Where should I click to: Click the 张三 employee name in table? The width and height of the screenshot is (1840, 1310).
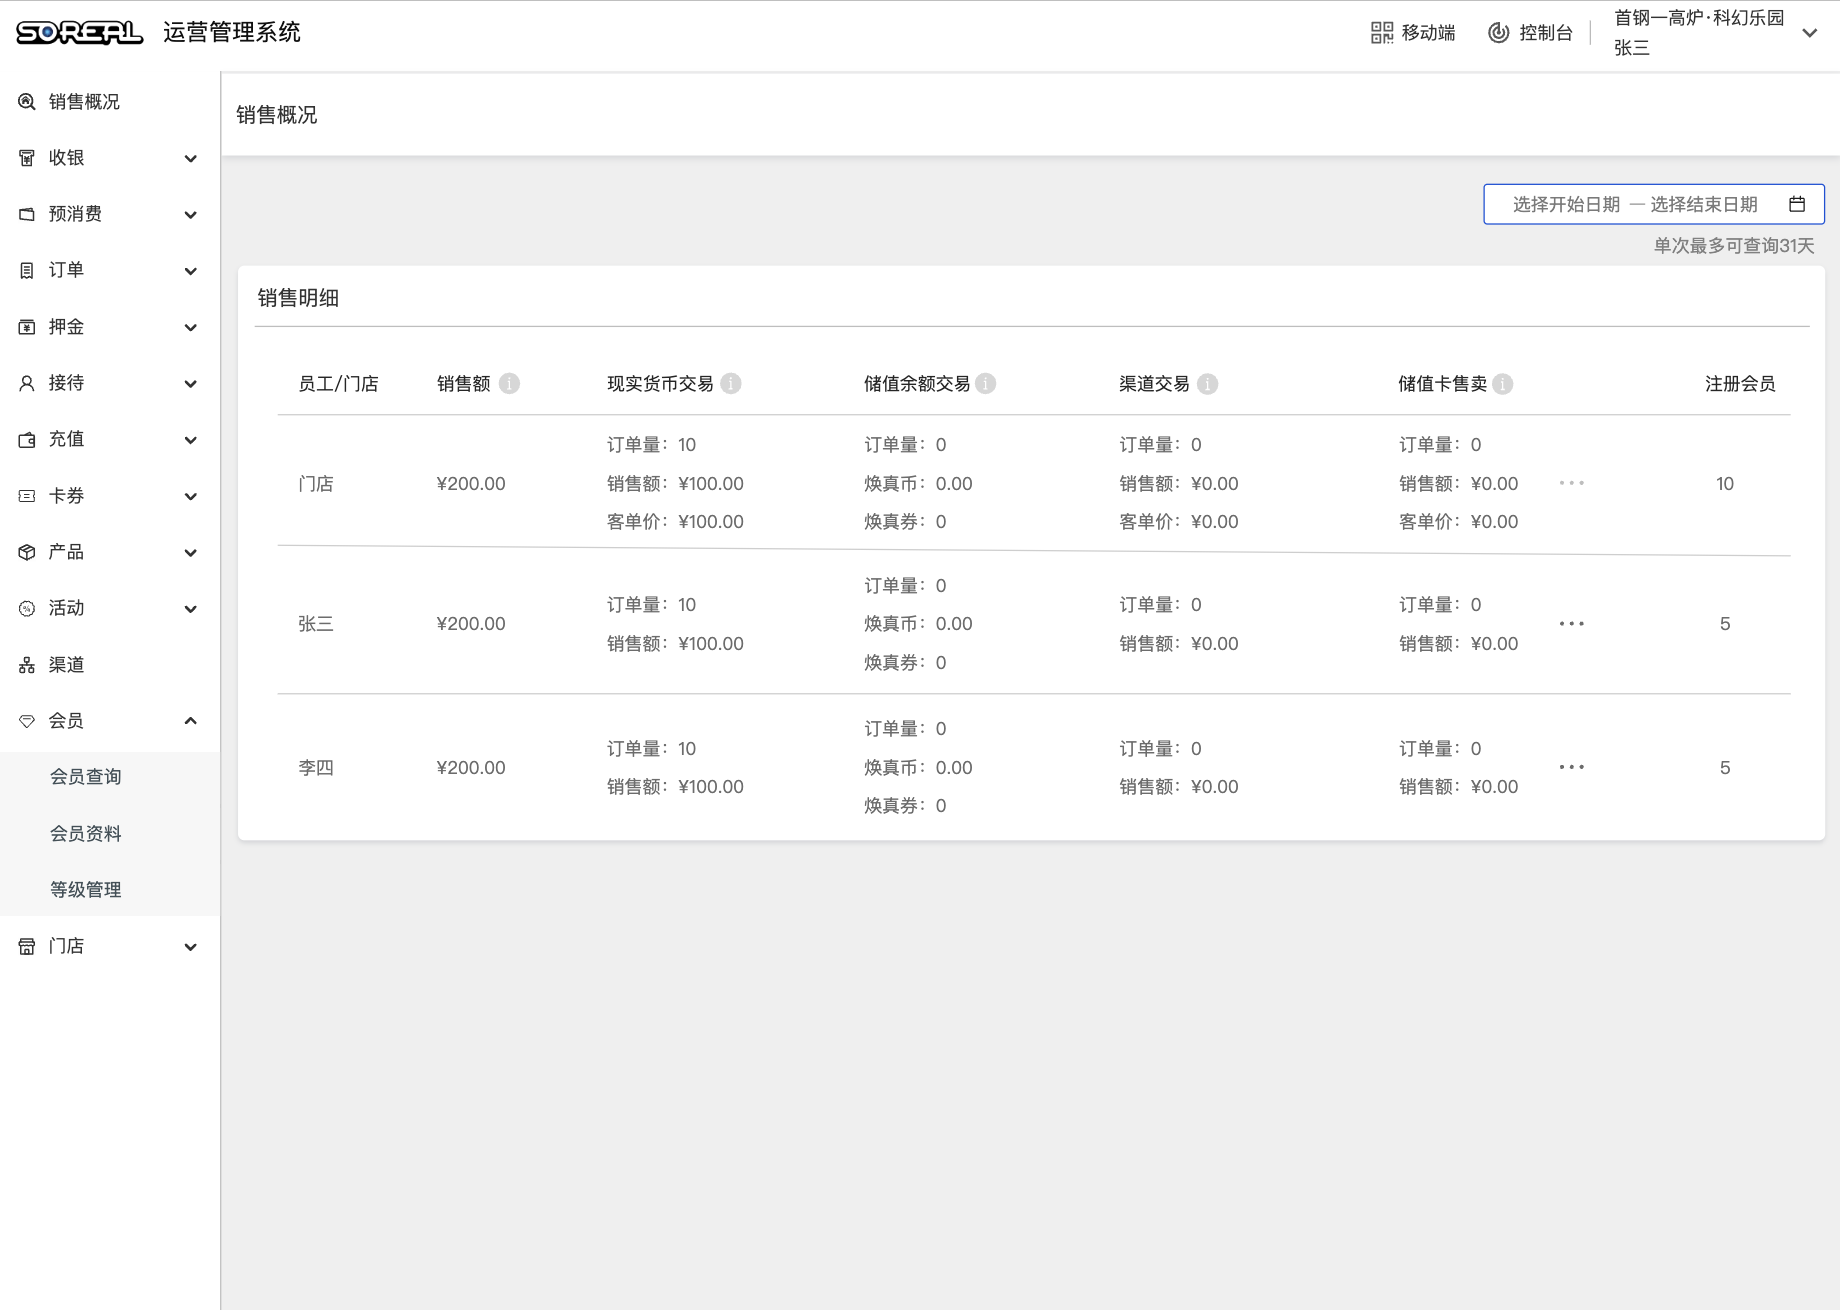(316, 624)
